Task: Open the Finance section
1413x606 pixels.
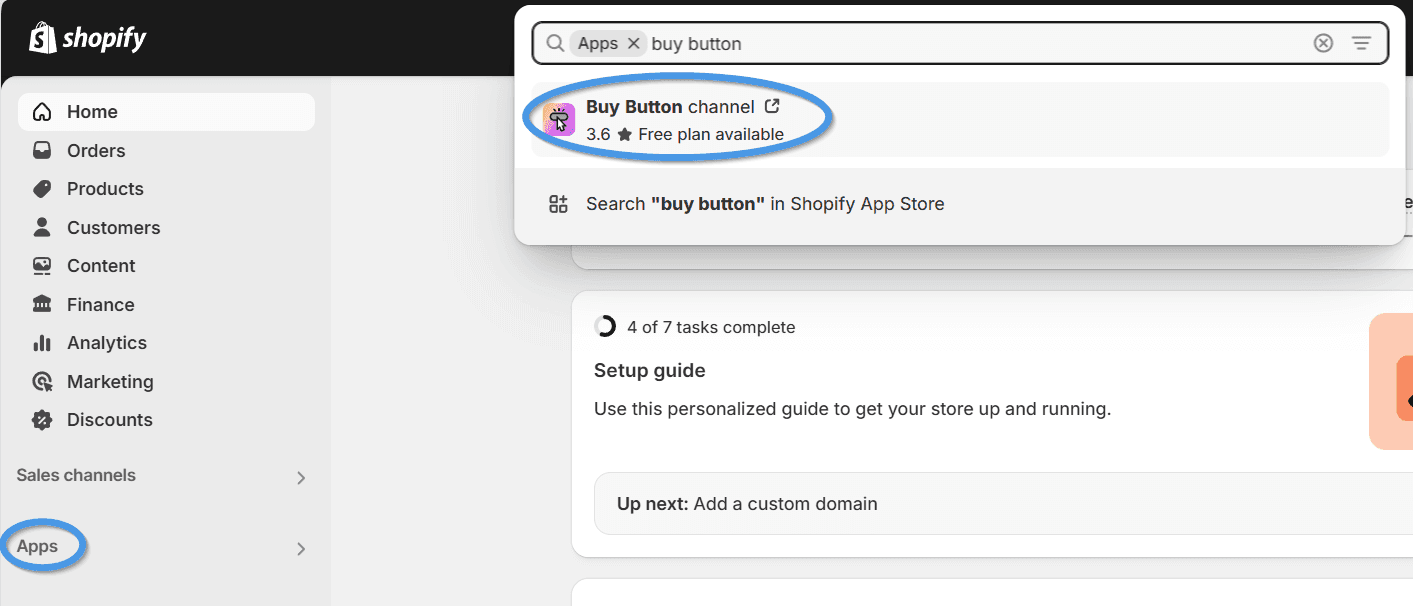Action: (166, 305)
